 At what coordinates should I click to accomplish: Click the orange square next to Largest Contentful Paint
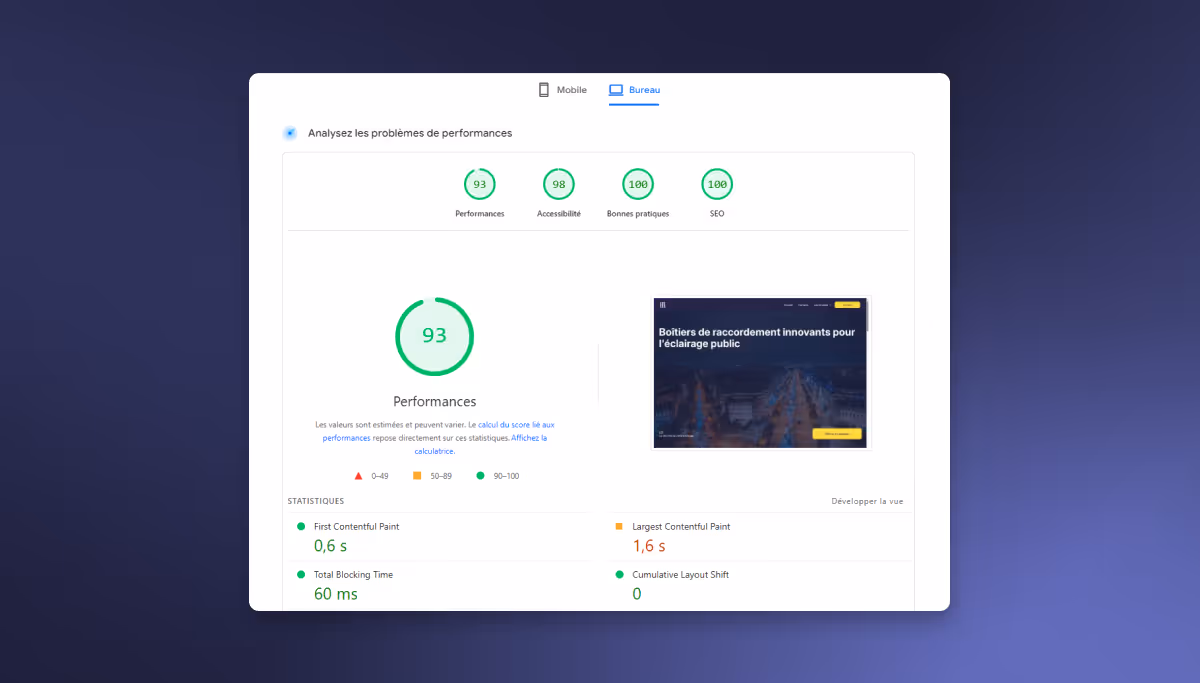click(618, 525)
